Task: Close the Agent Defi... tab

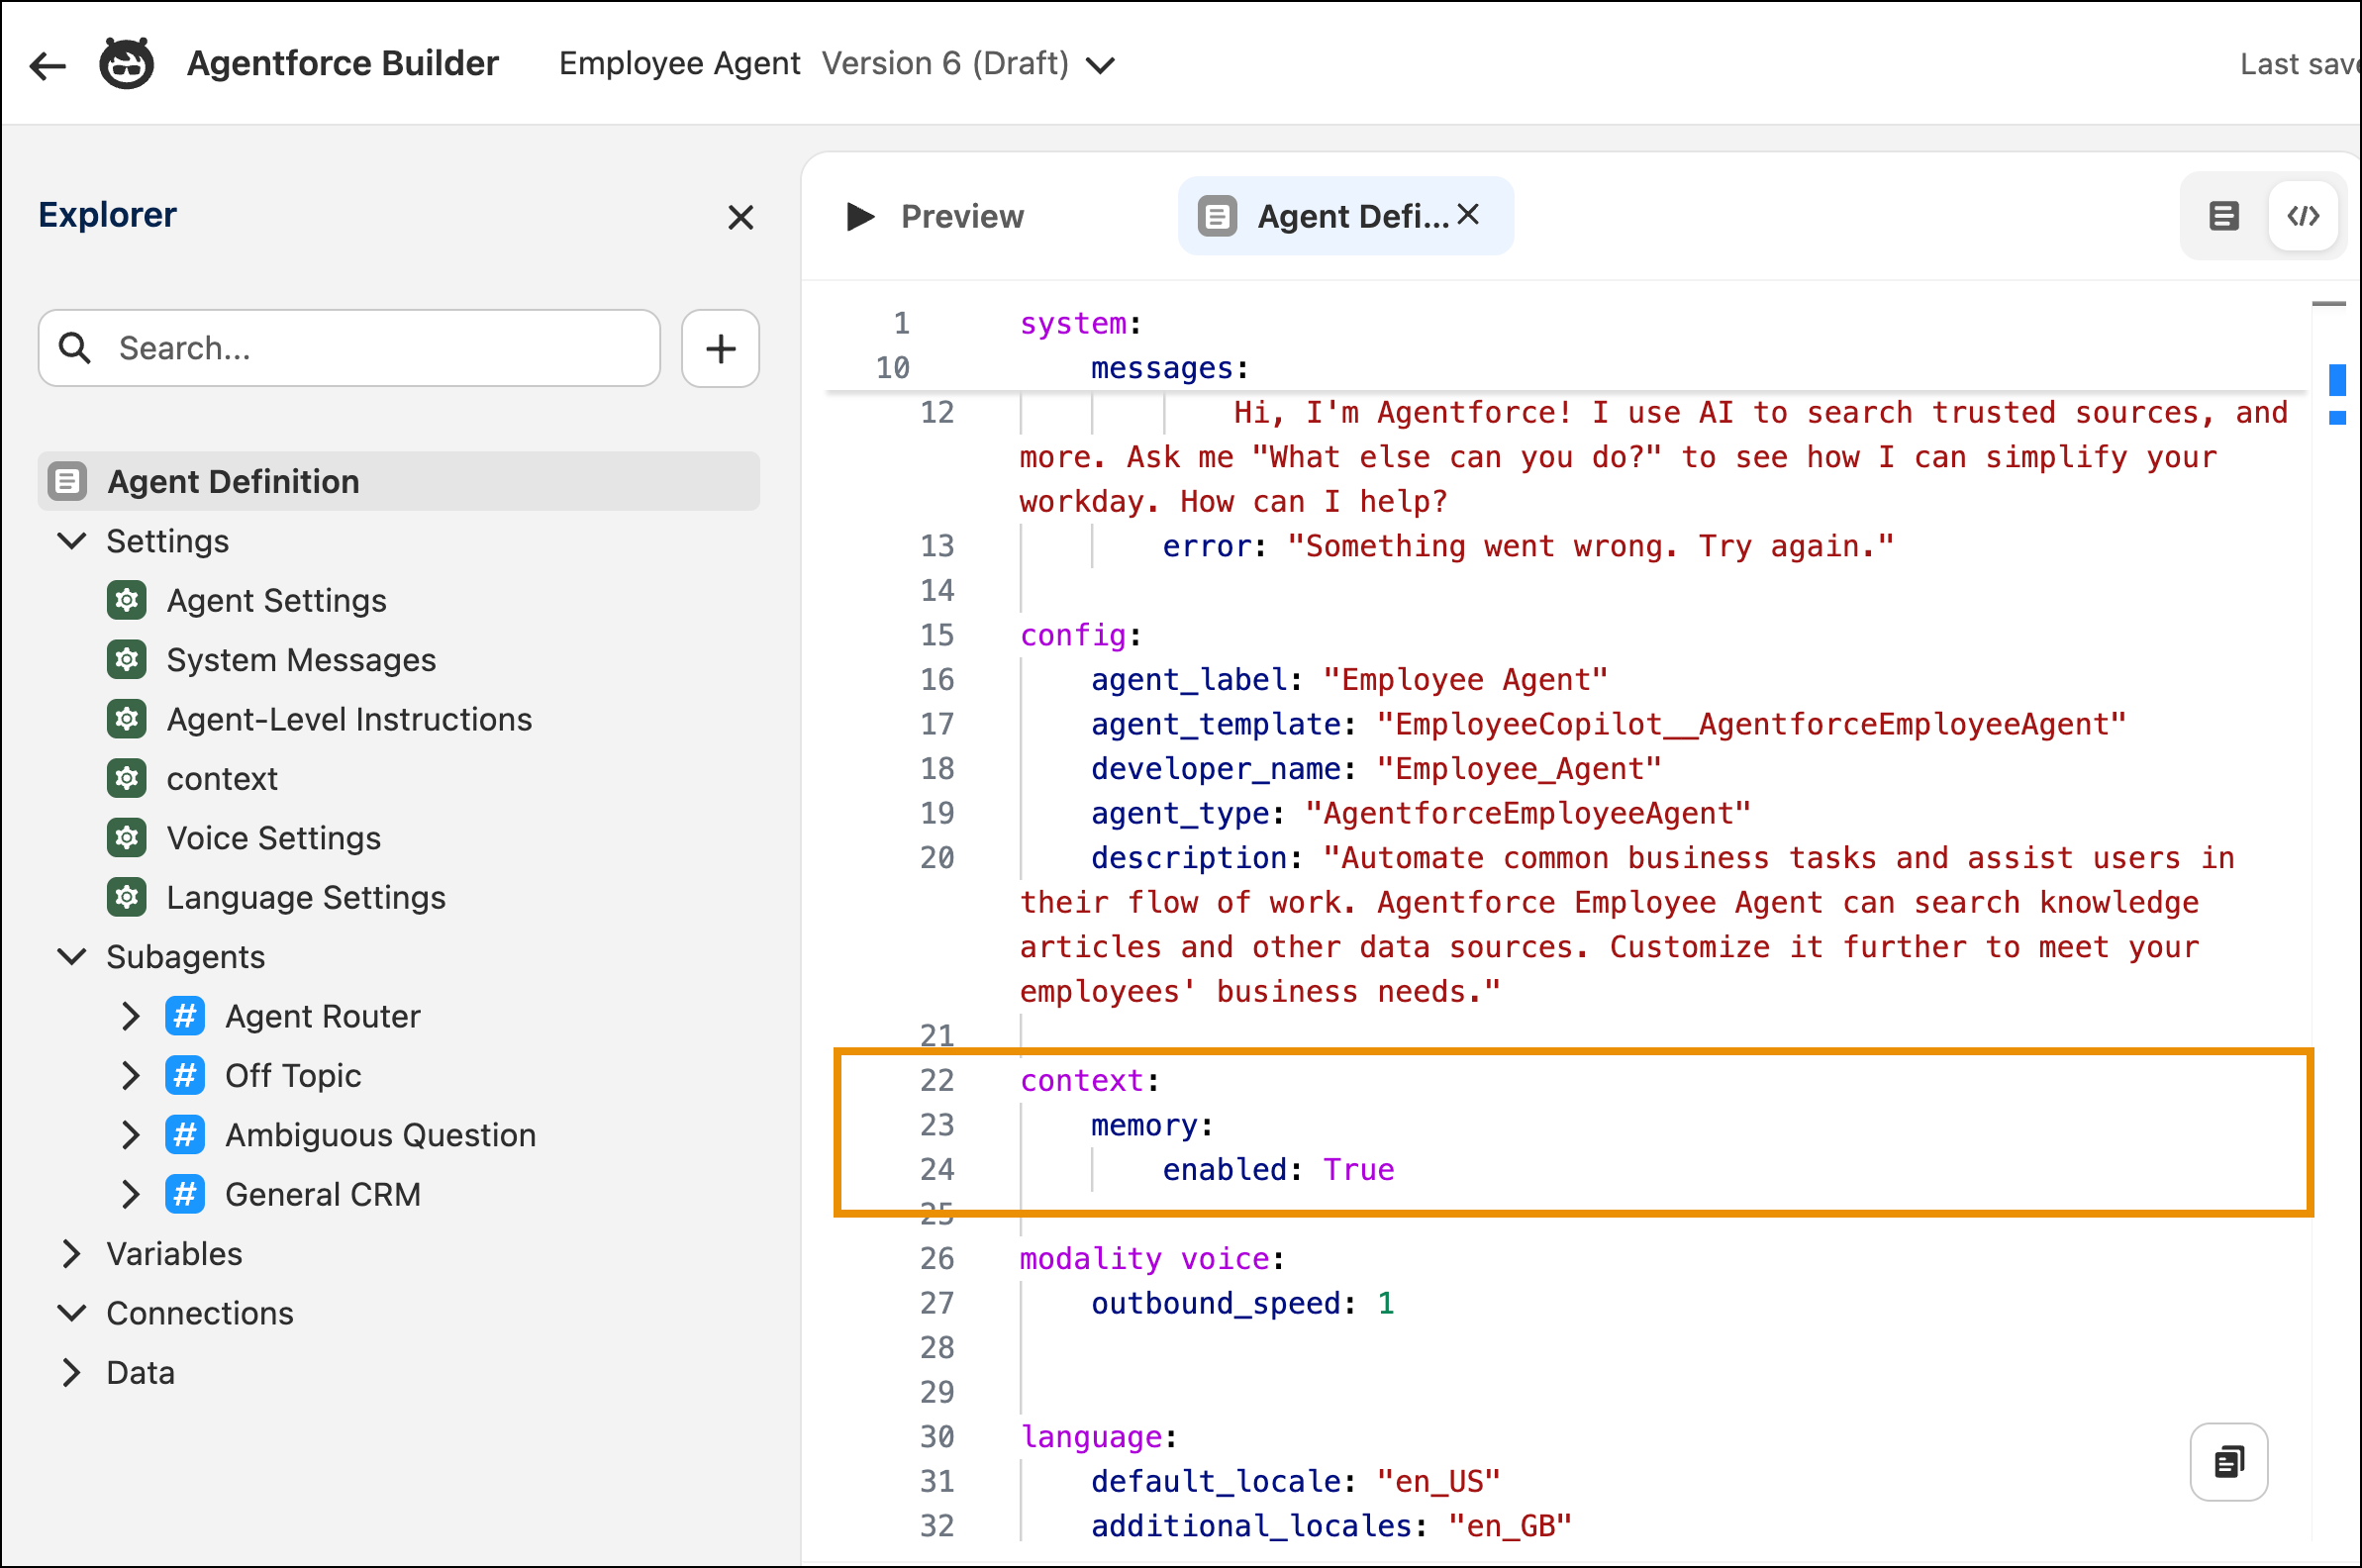Action: coord(1468,214)
